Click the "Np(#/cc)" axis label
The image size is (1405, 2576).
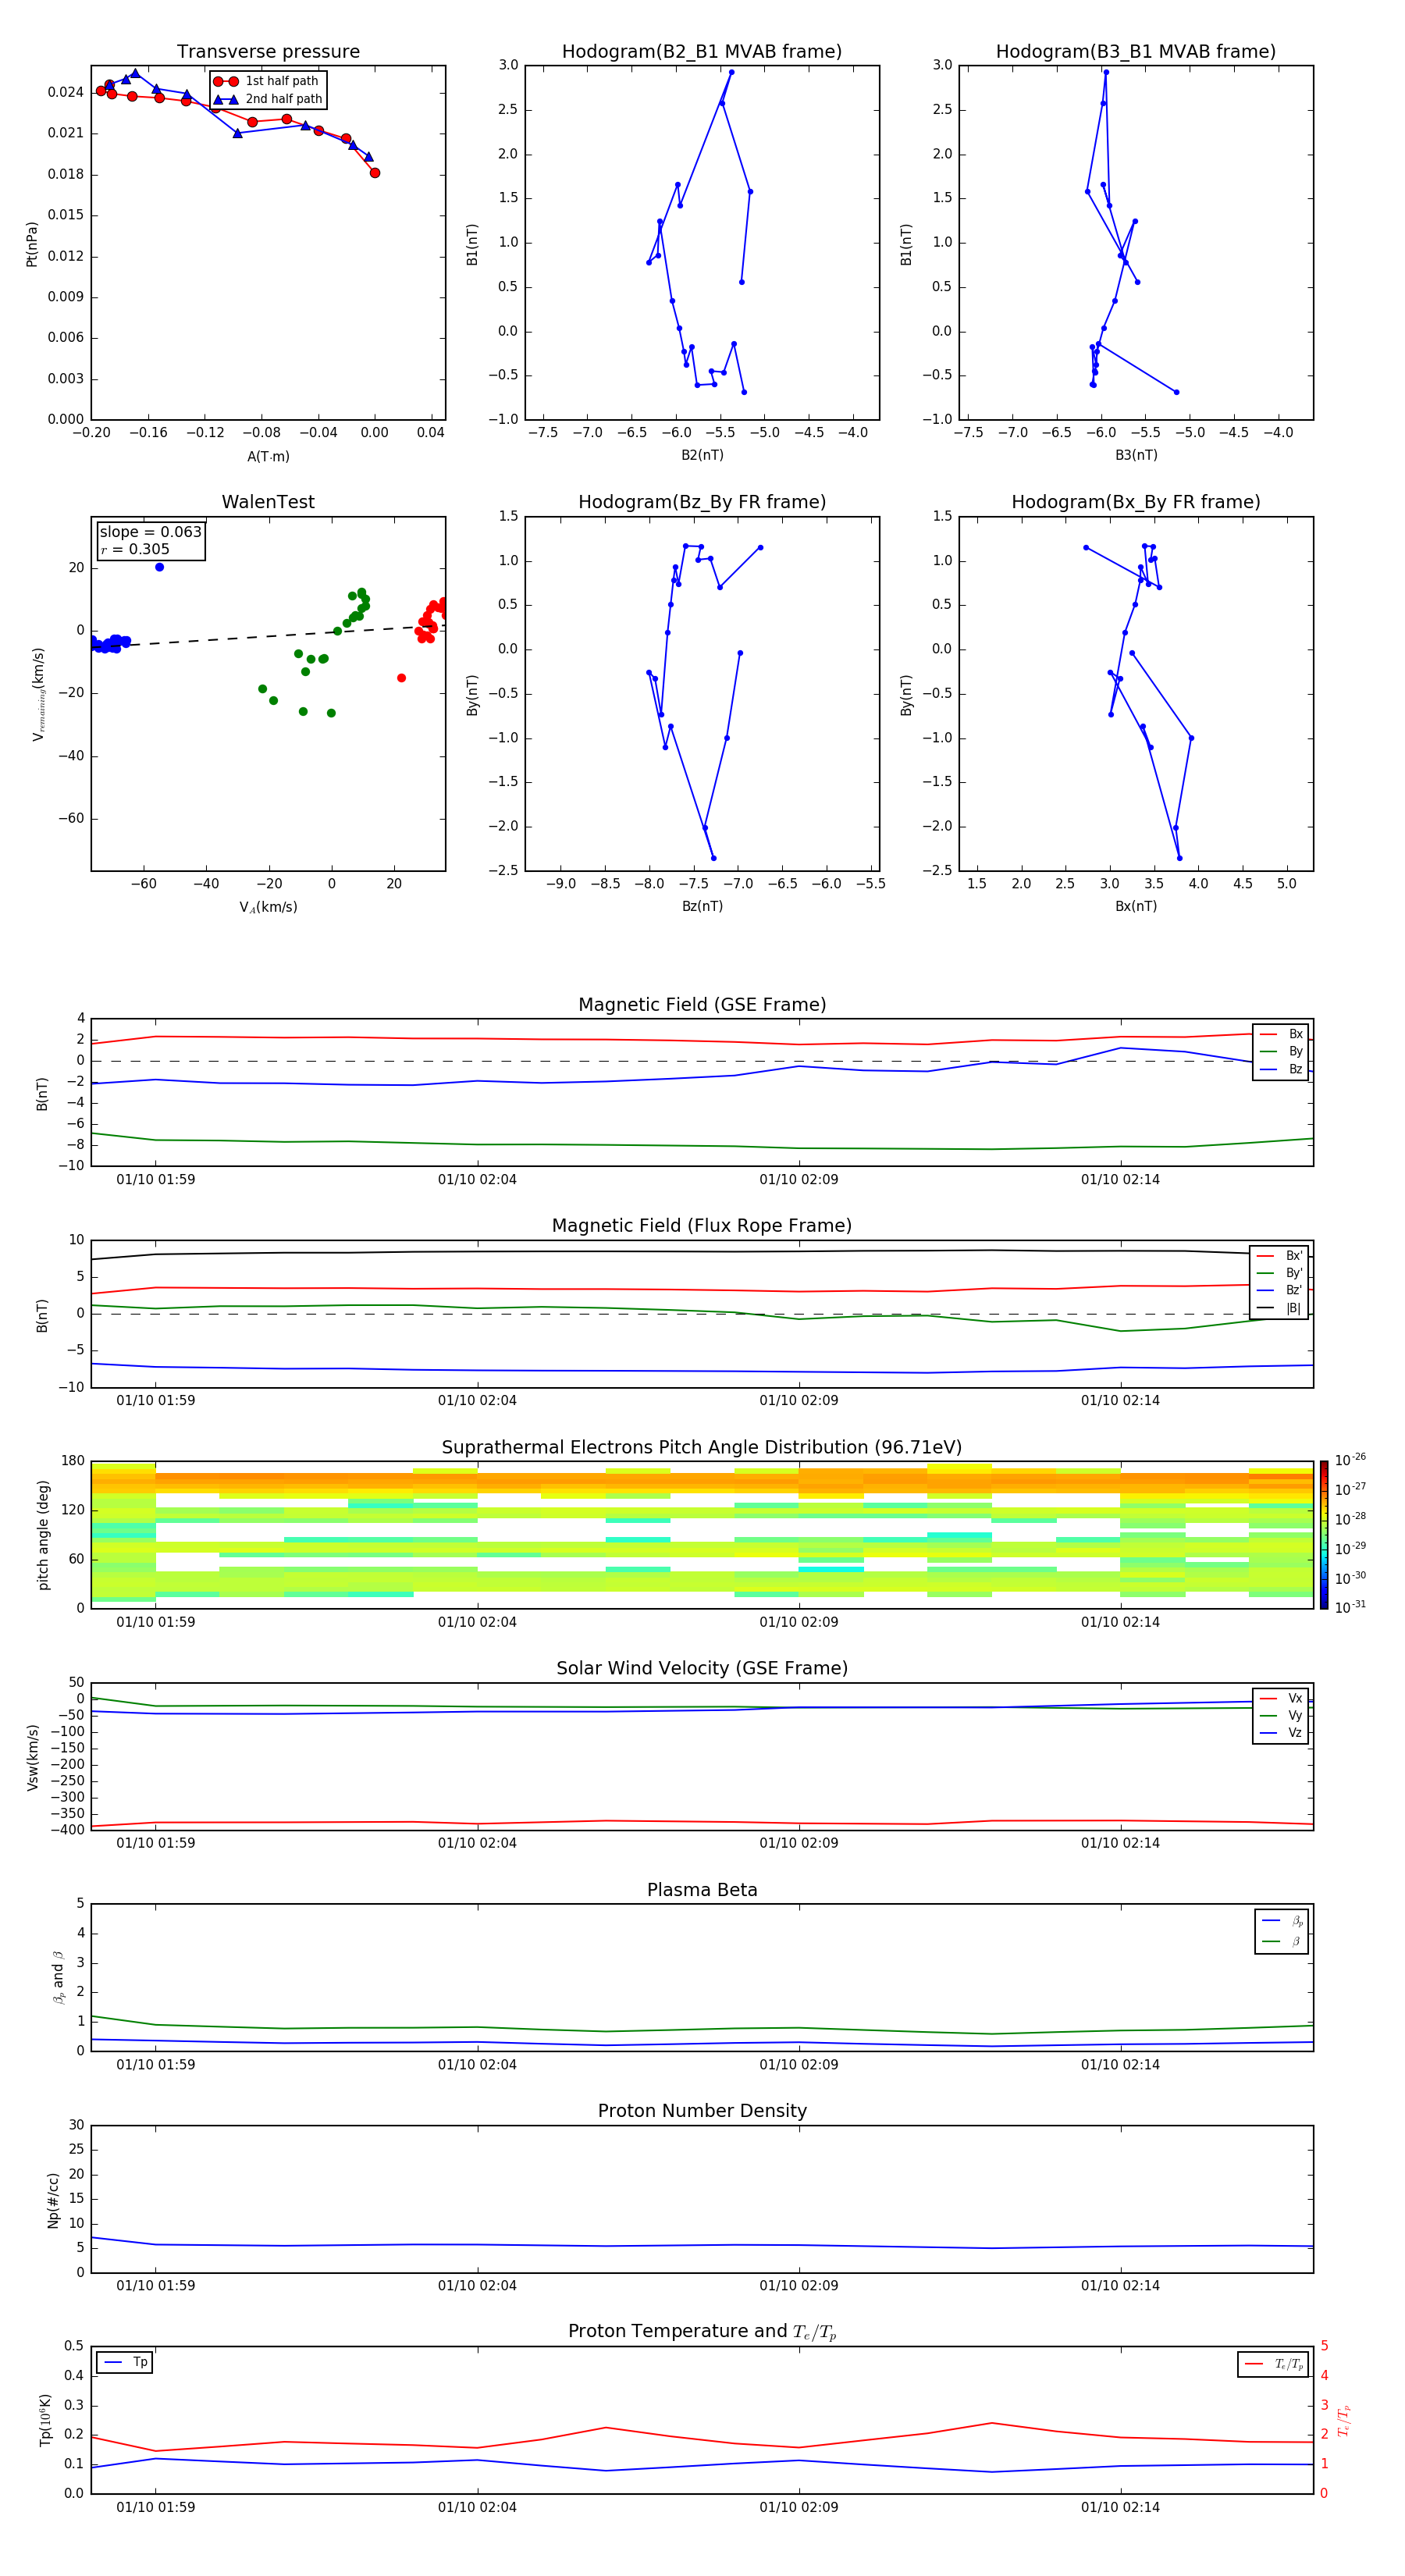click(x=53, y=2200)
